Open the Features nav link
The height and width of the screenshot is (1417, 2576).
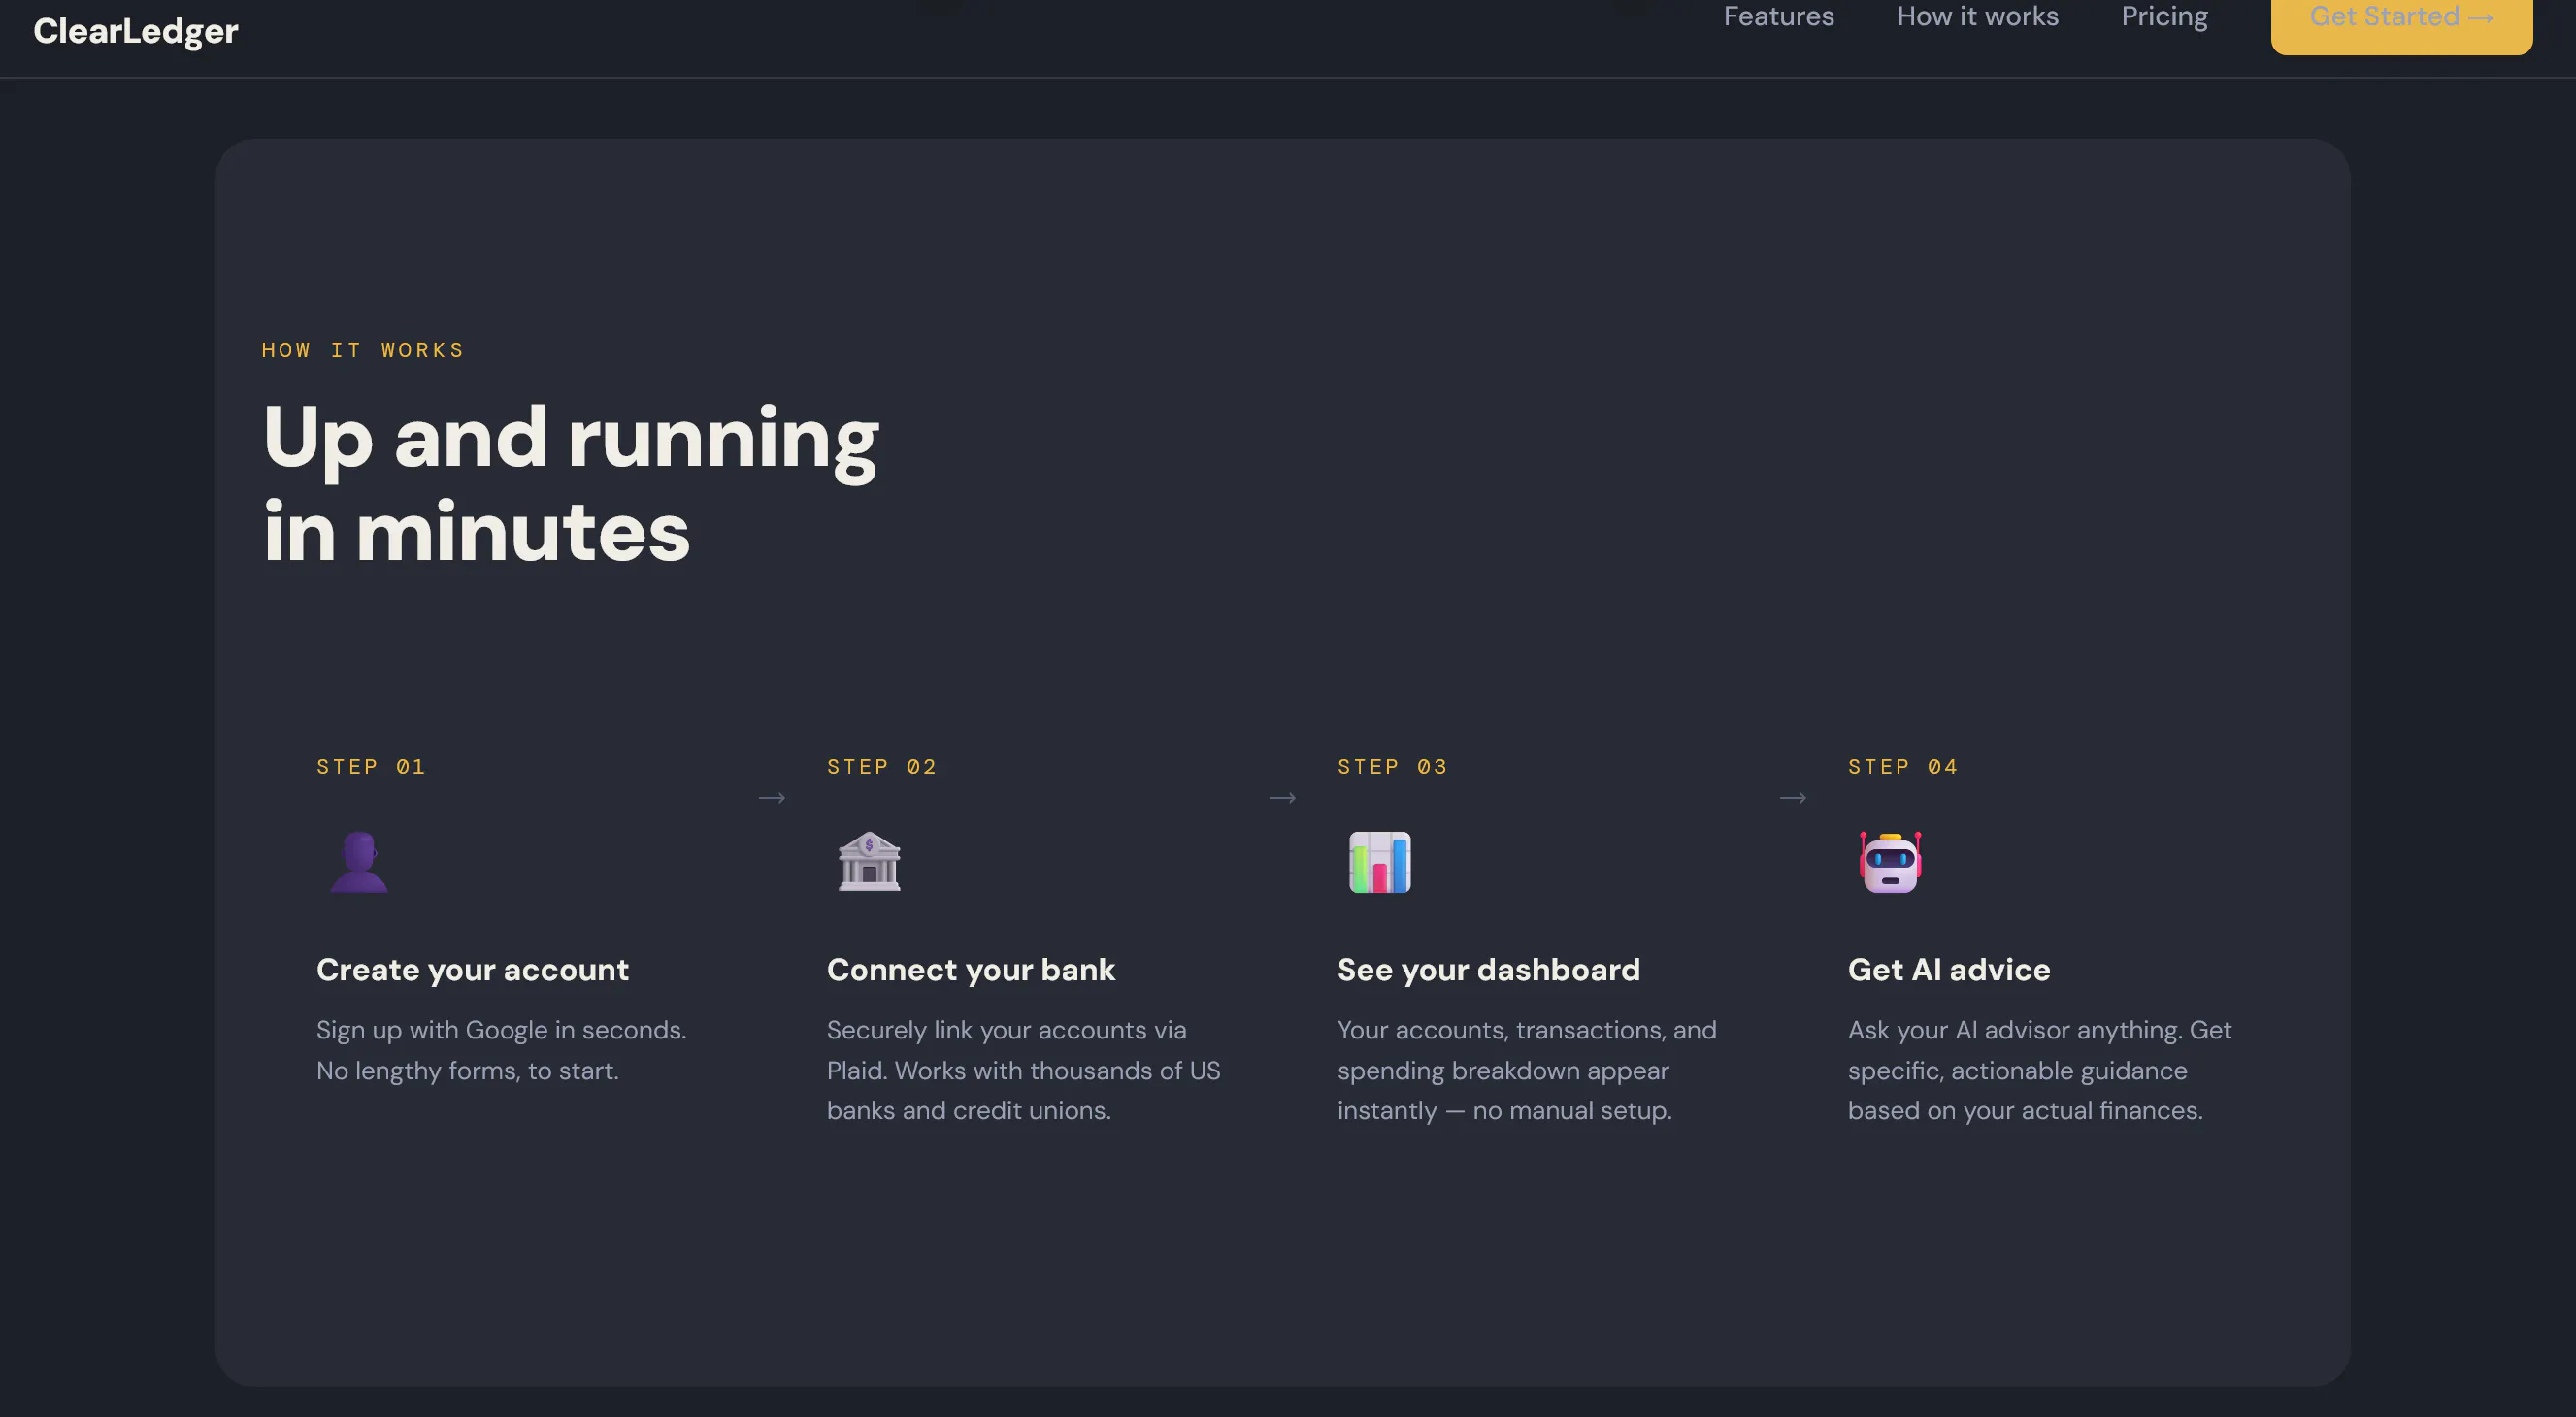point(1778,16)
